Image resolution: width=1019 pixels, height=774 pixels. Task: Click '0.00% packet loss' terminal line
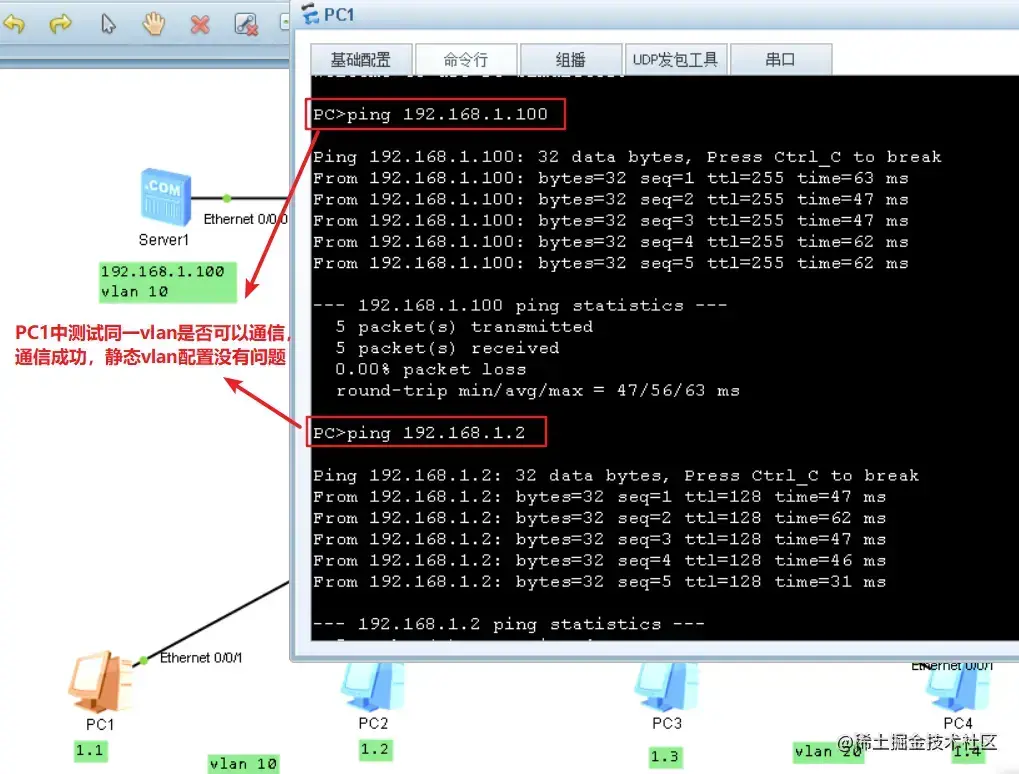point(431,369)
